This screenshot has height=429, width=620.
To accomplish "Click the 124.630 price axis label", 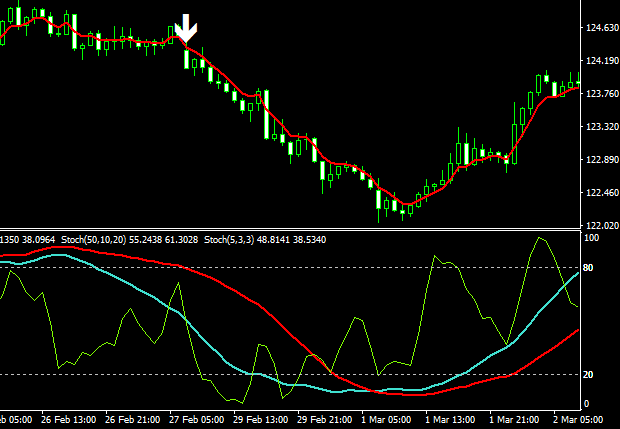I will (600, 28).
